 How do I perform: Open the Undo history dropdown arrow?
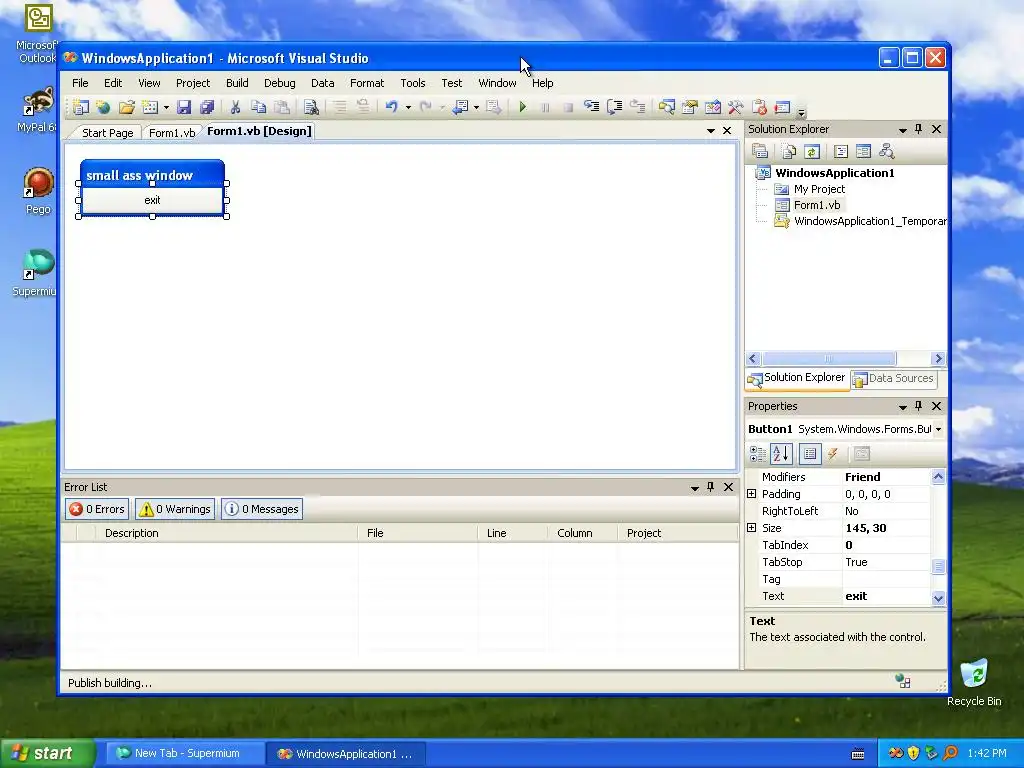point(408,107)
